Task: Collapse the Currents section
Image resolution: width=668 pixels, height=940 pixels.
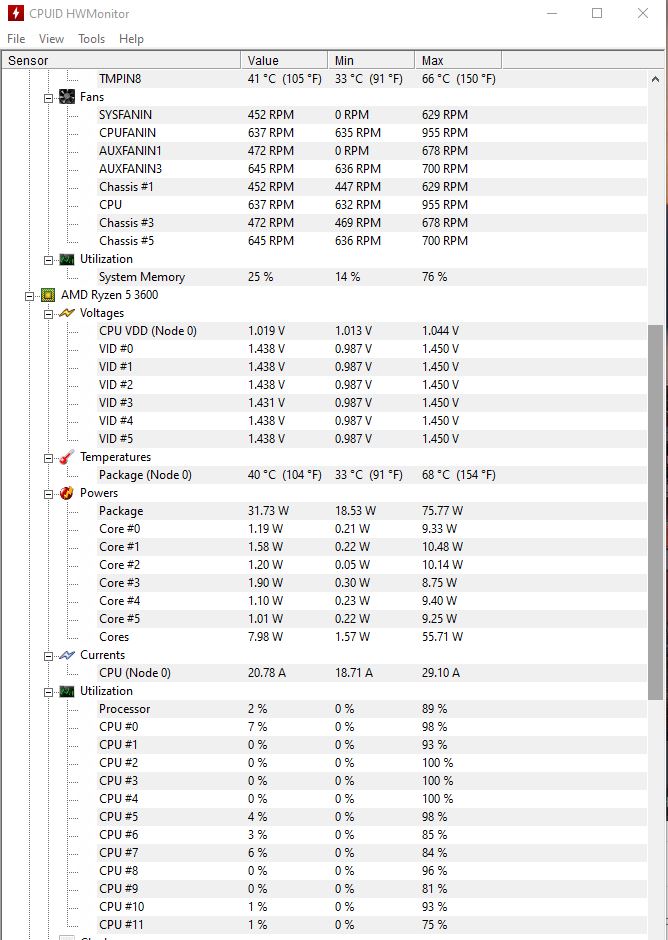Action: pyautogui.click(x=48, y=656)
